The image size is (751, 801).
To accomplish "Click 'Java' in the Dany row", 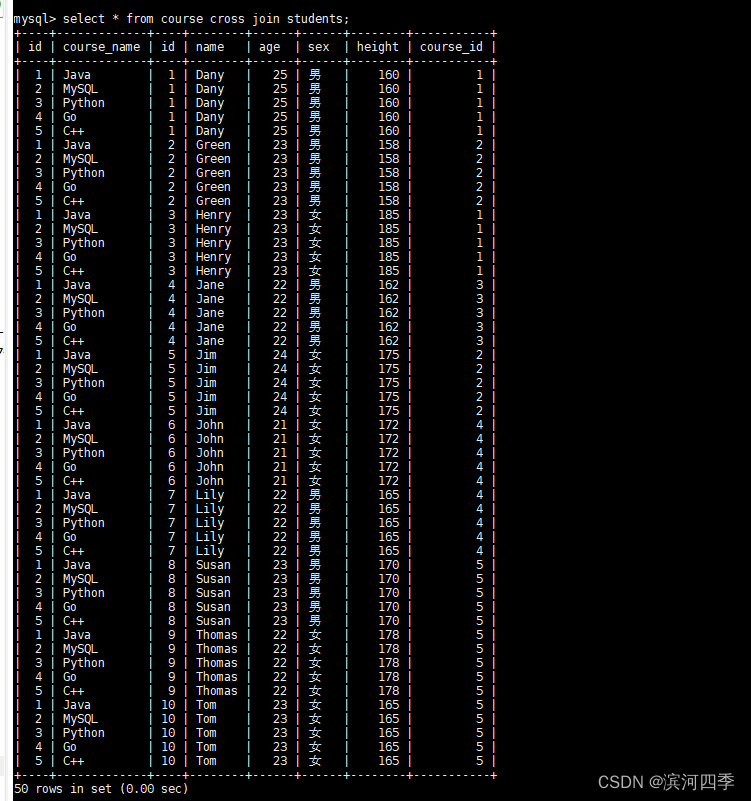I will [x=77, y=75].
